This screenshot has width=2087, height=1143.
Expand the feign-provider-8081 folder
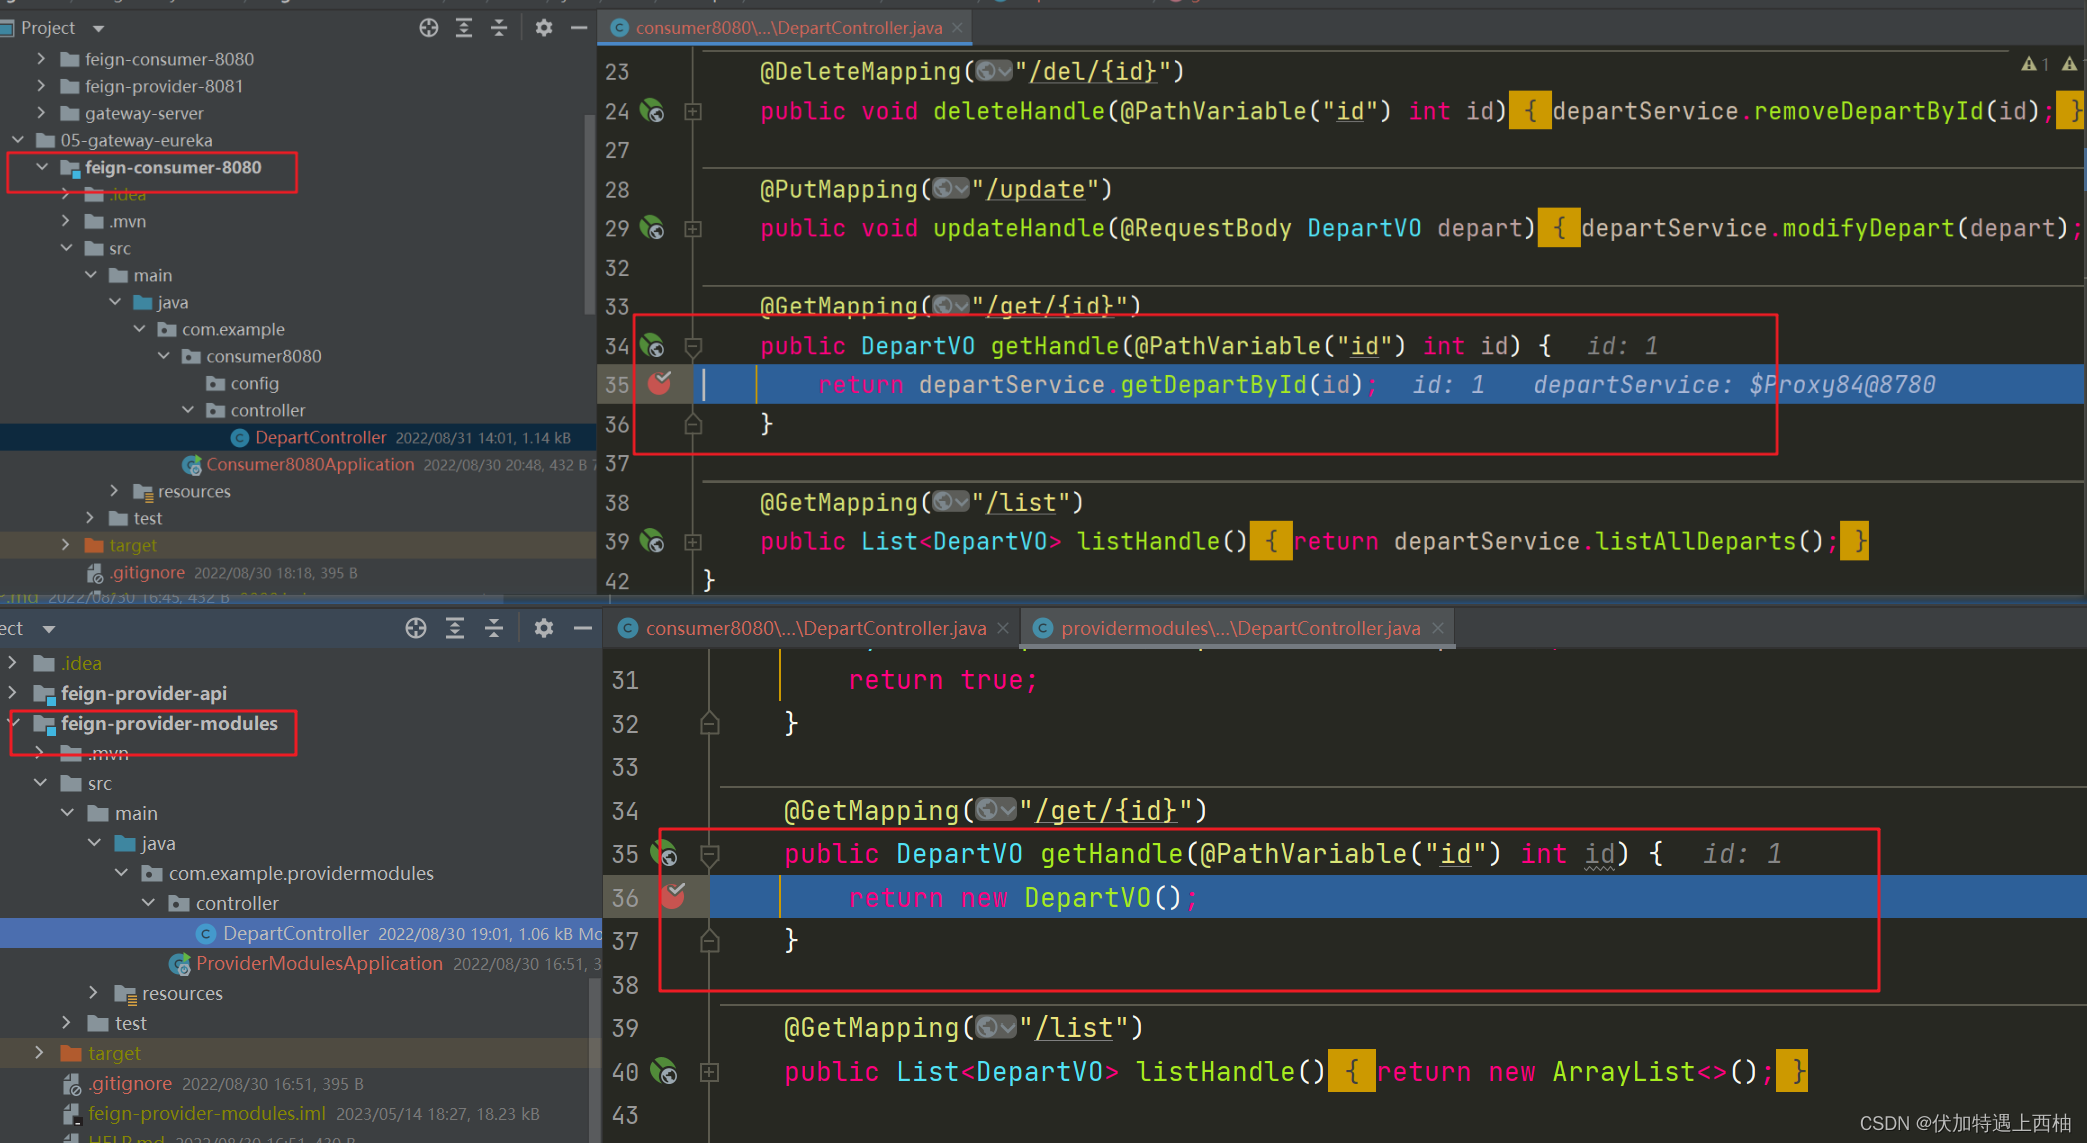41,86
